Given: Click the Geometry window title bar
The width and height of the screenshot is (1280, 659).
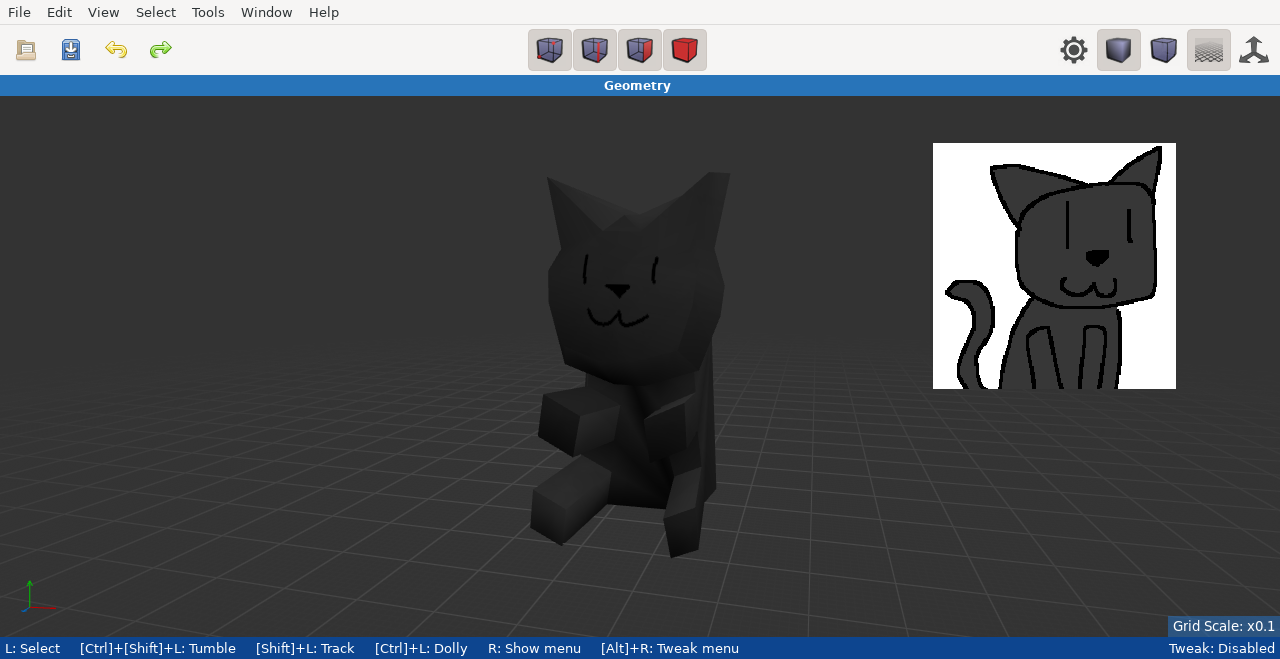Looking at the screenshot, I should 637,86.
